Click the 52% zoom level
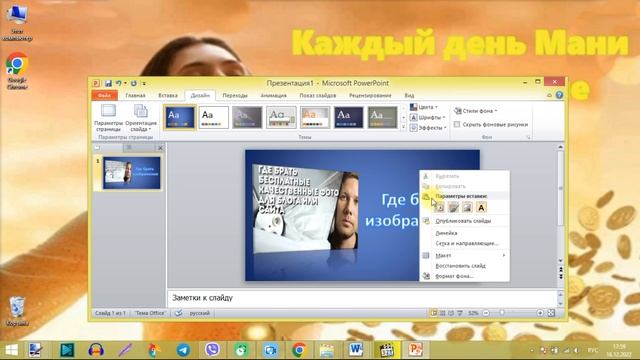Viewport: 640px width, 360px height. [x=473, y=313]
